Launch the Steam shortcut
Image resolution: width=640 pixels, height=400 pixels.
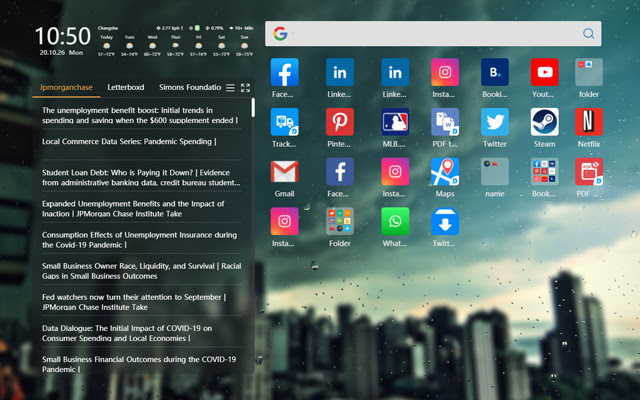544,122
